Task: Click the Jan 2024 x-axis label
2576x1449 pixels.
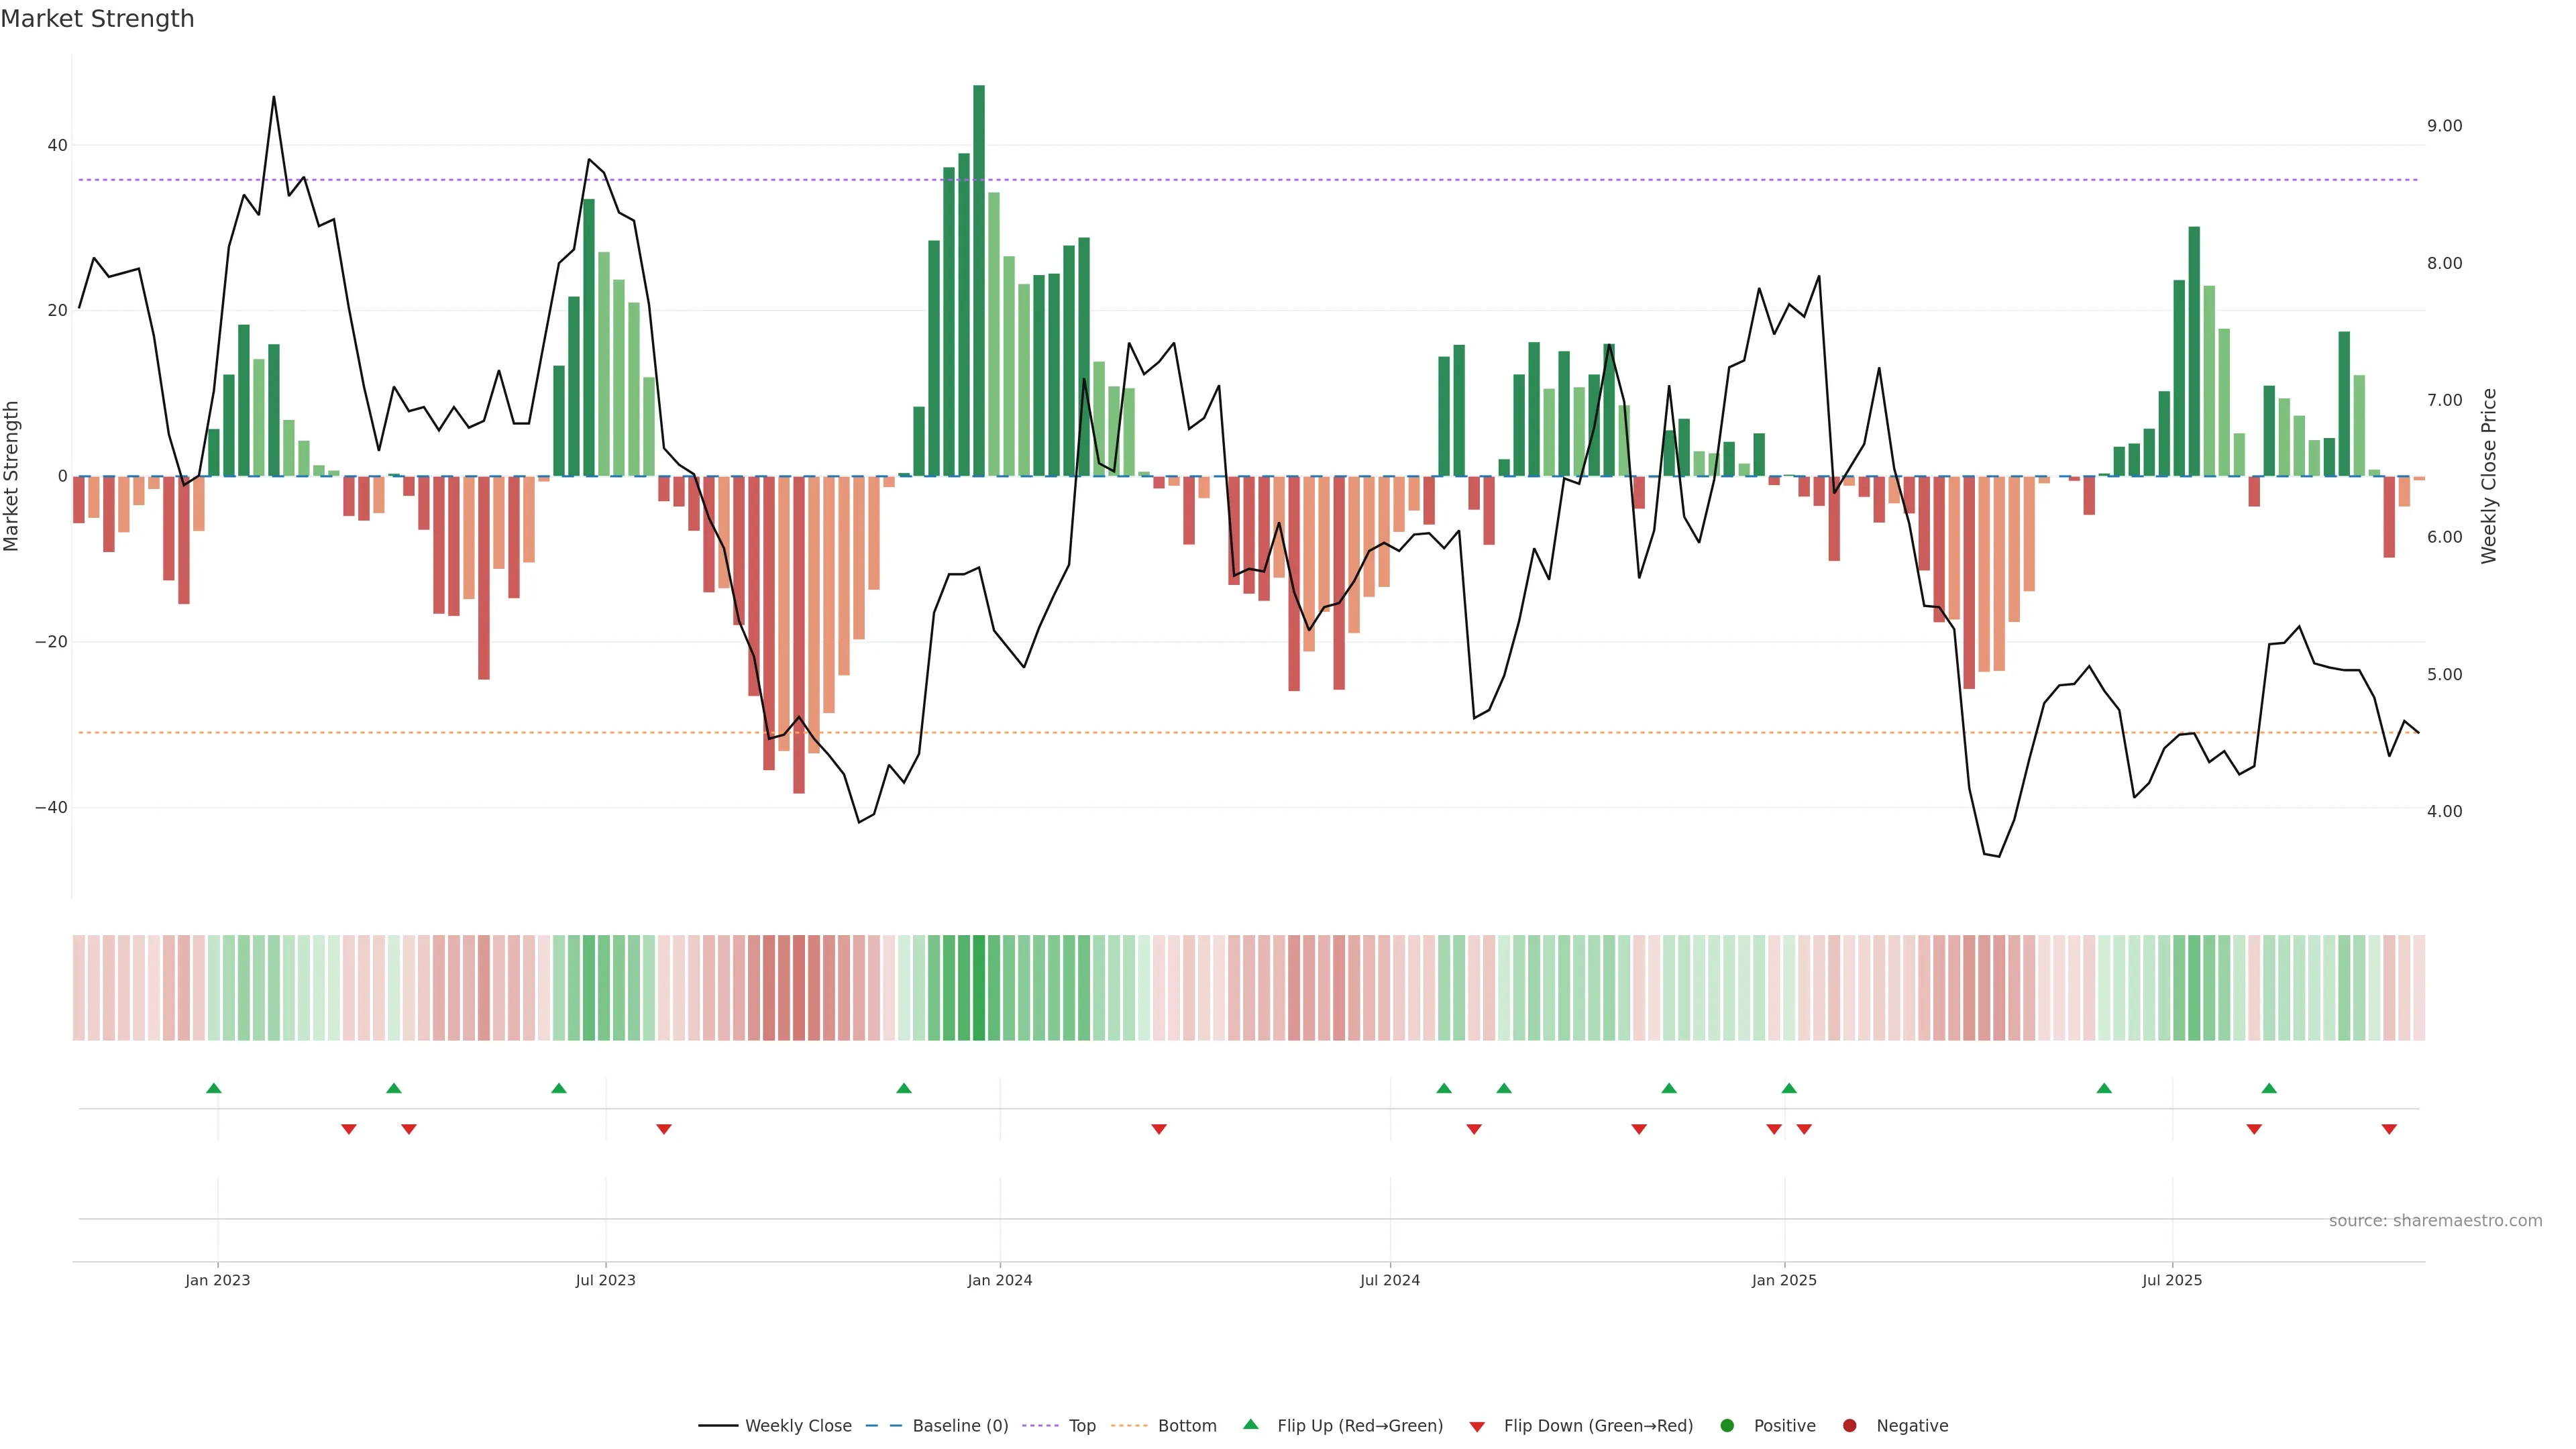Action: [x=999, y=1280]
